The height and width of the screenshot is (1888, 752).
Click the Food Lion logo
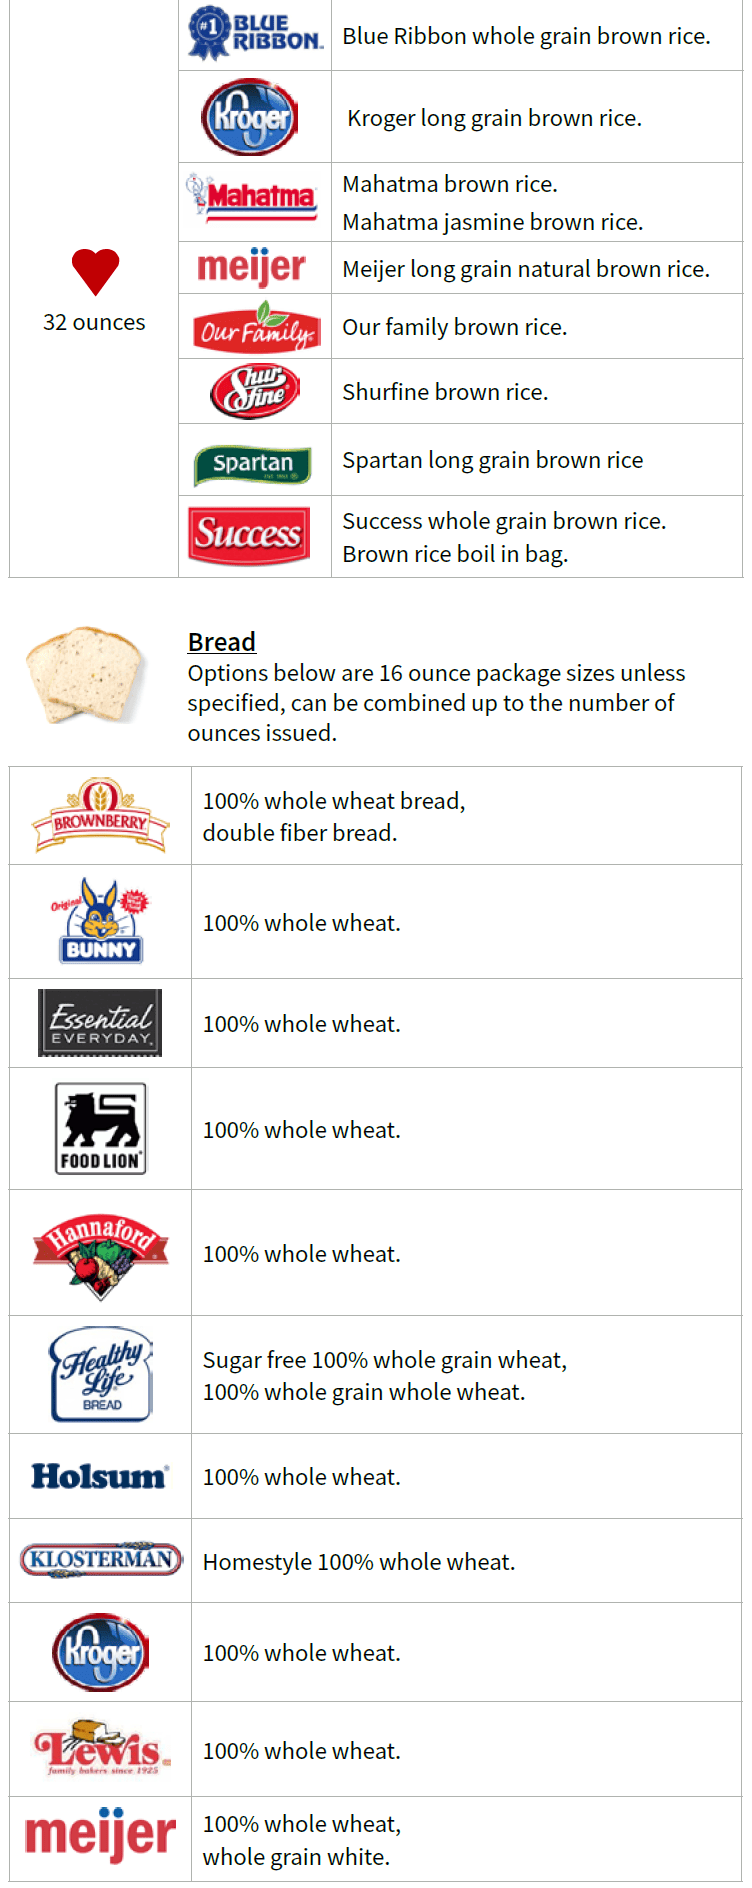point(100,1129)
